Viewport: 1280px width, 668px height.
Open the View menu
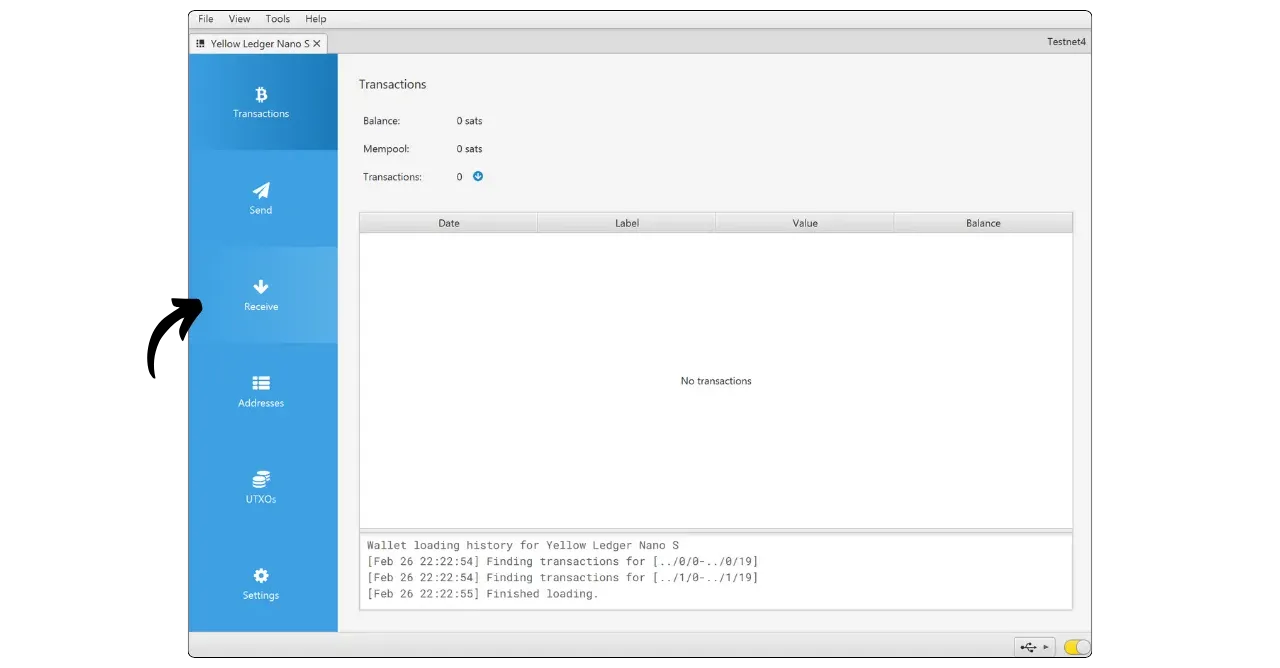(239, 19)
